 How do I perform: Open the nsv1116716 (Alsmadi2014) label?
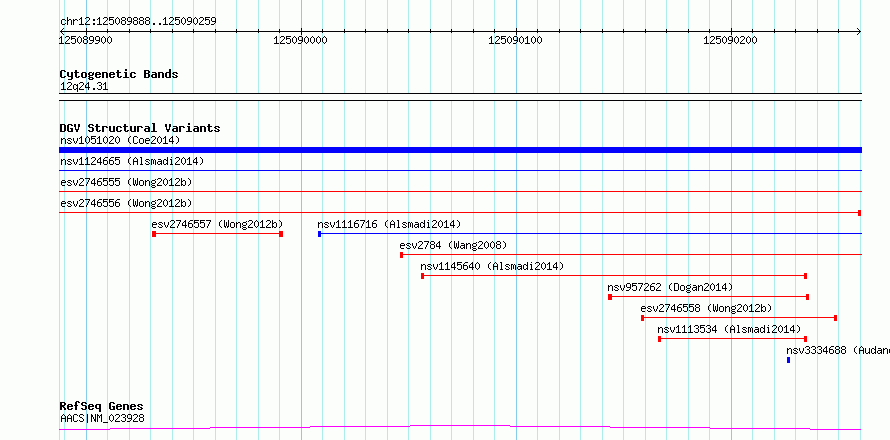(389, 224)
